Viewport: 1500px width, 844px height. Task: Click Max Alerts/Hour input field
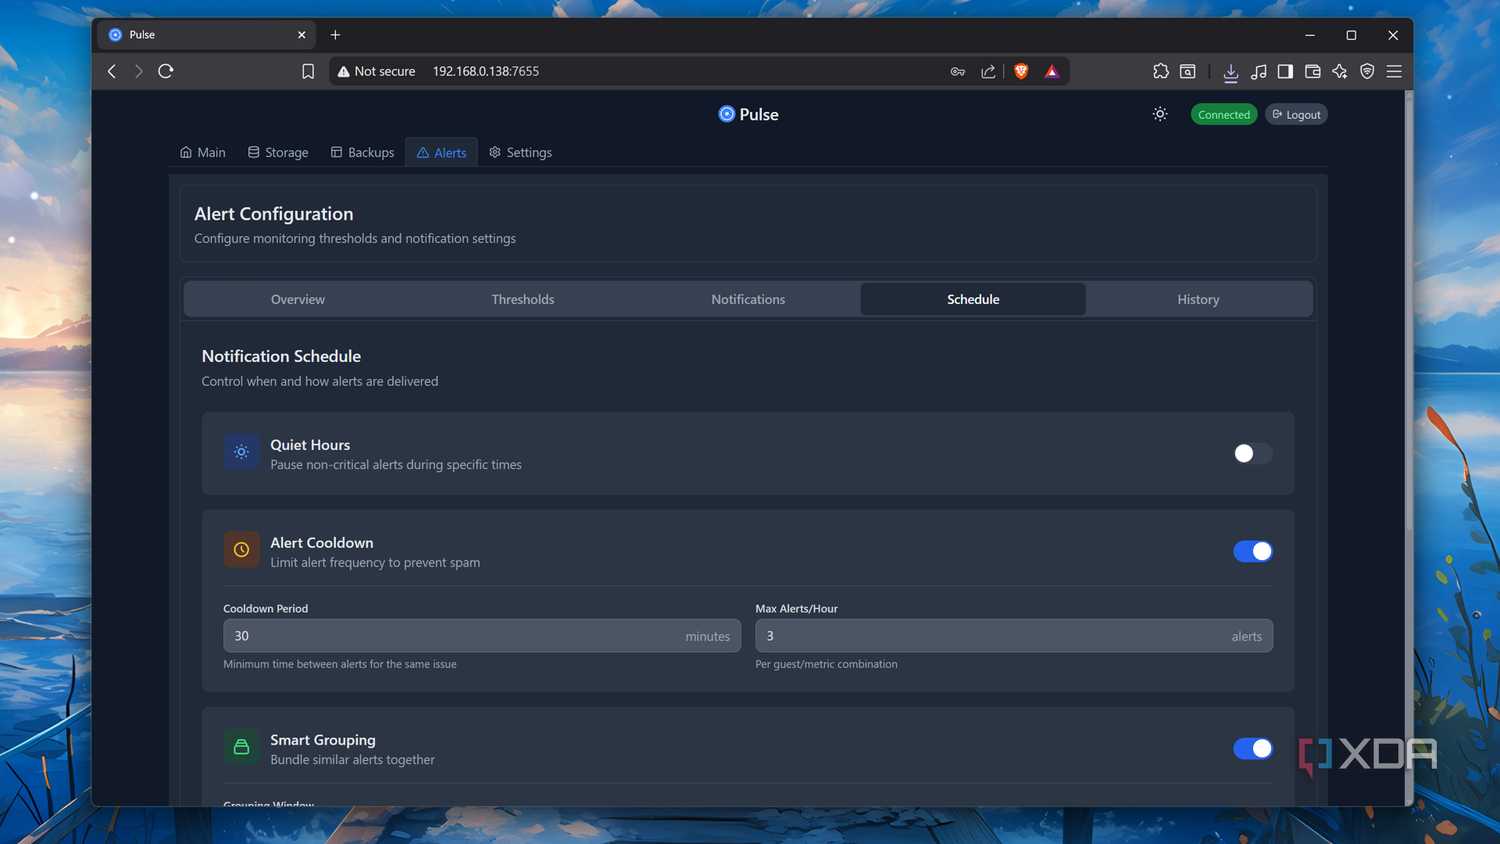(x=1014, y=636)
